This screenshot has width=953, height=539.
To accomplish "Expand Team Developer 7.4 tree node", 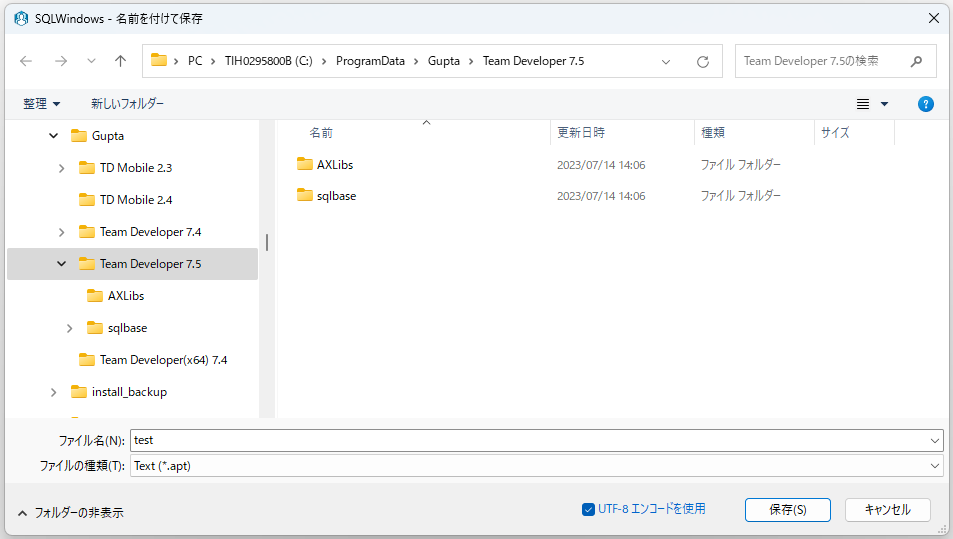I will click(x=61, y=232).
